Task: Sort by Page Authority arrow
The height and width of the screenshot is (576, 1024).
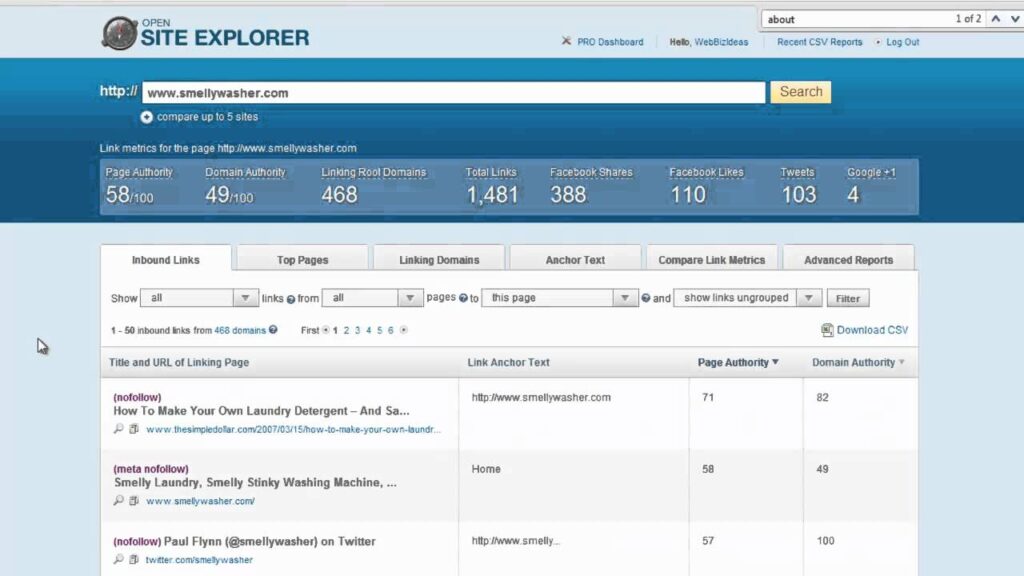Action: click(775, 362)
